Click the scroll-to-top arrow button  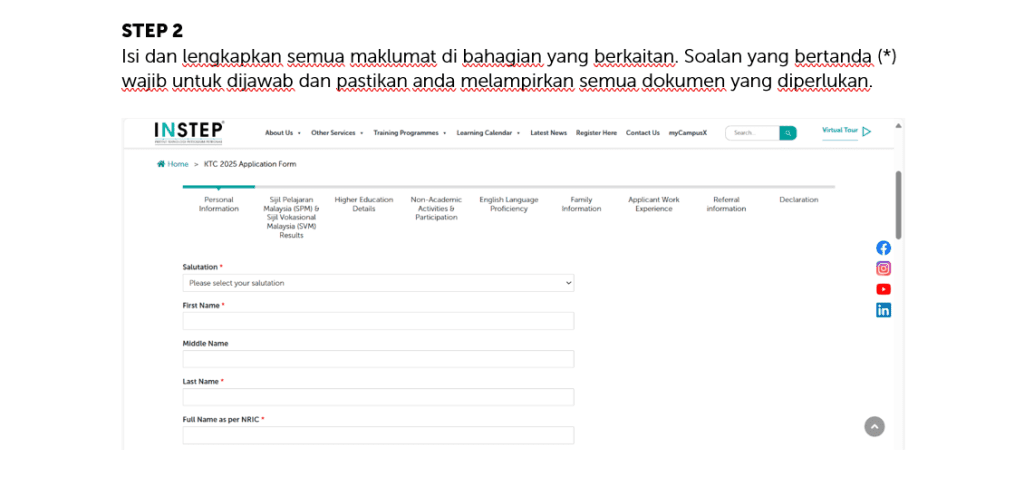(x=874, y=427)
